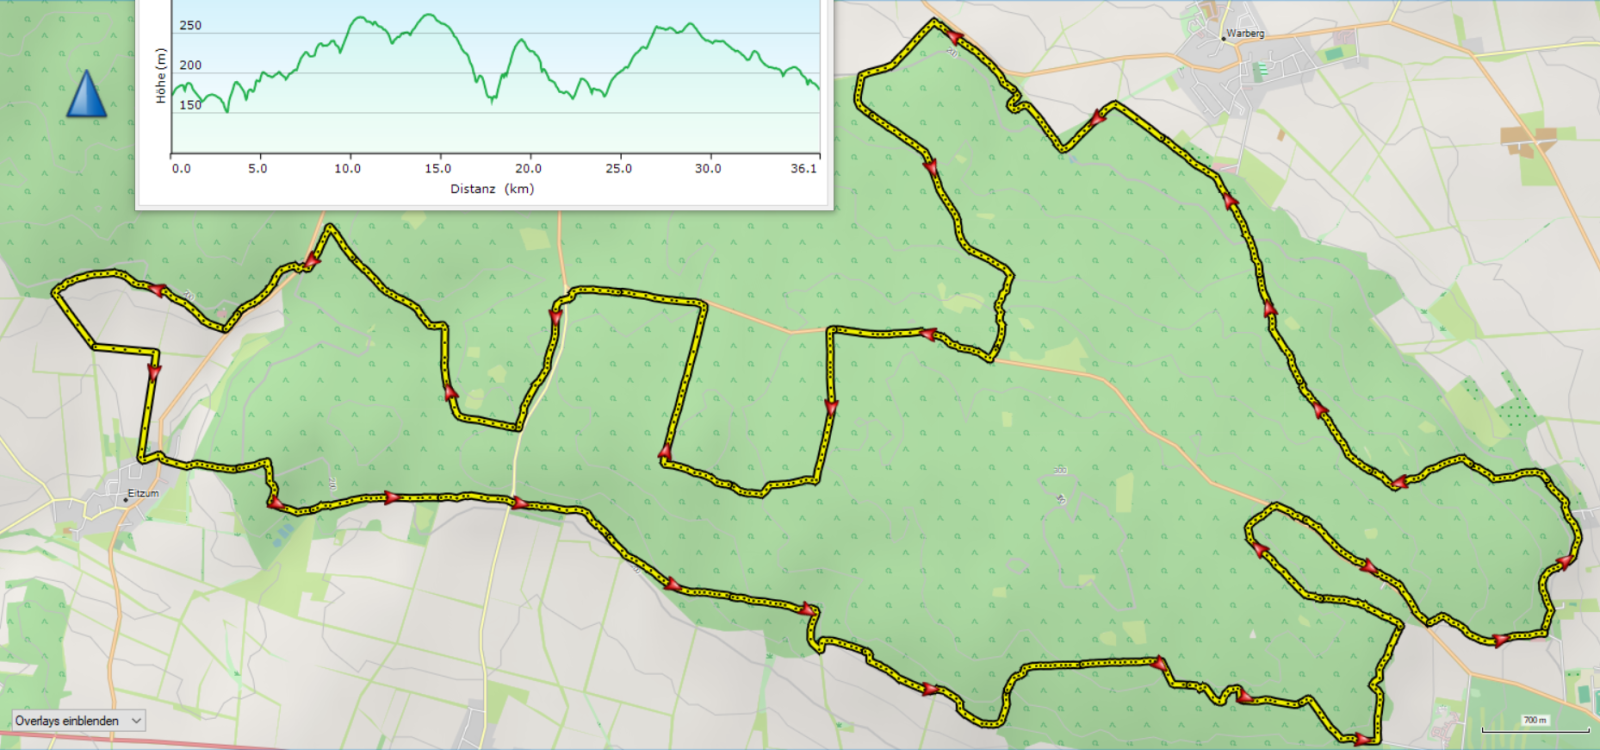Click the 300 height marker in the forest

click(1060, 470)
